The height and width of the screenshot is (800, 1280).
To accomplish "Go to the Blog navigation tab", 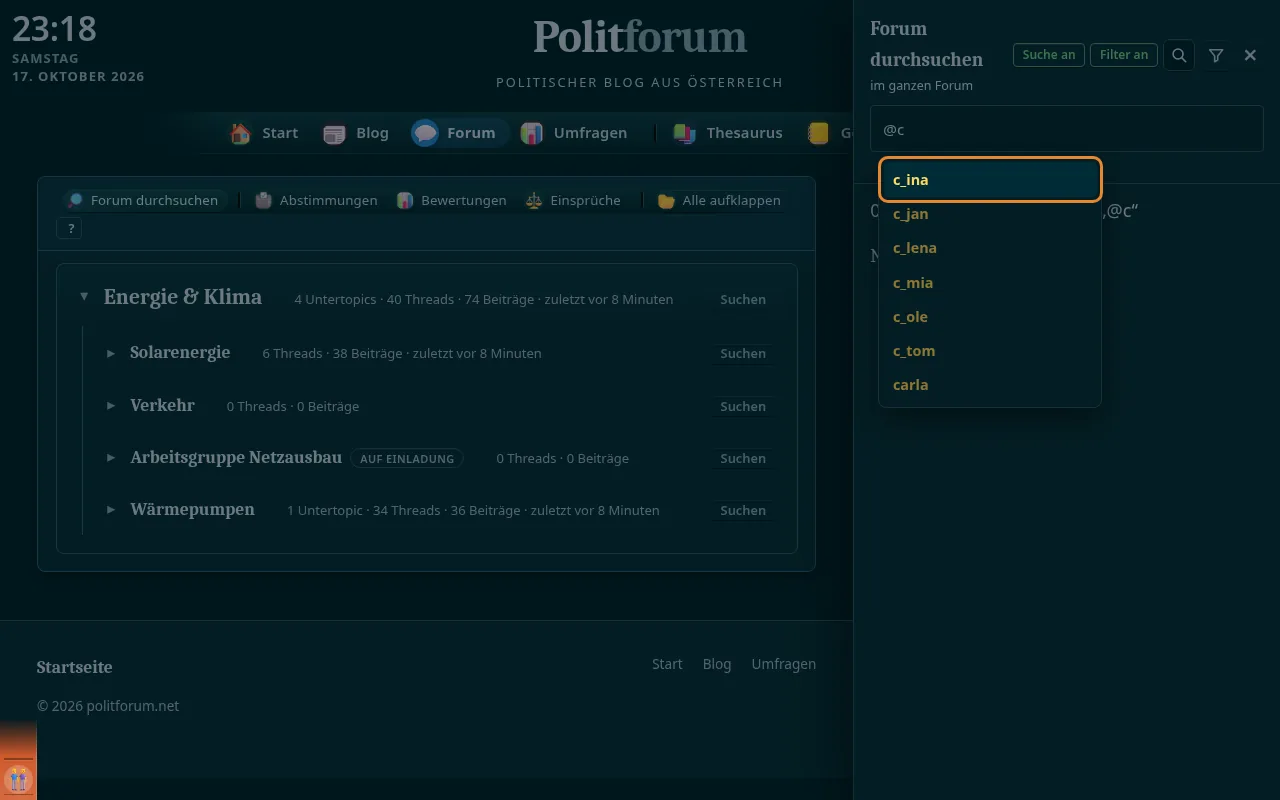I will [x=357, y=133].
